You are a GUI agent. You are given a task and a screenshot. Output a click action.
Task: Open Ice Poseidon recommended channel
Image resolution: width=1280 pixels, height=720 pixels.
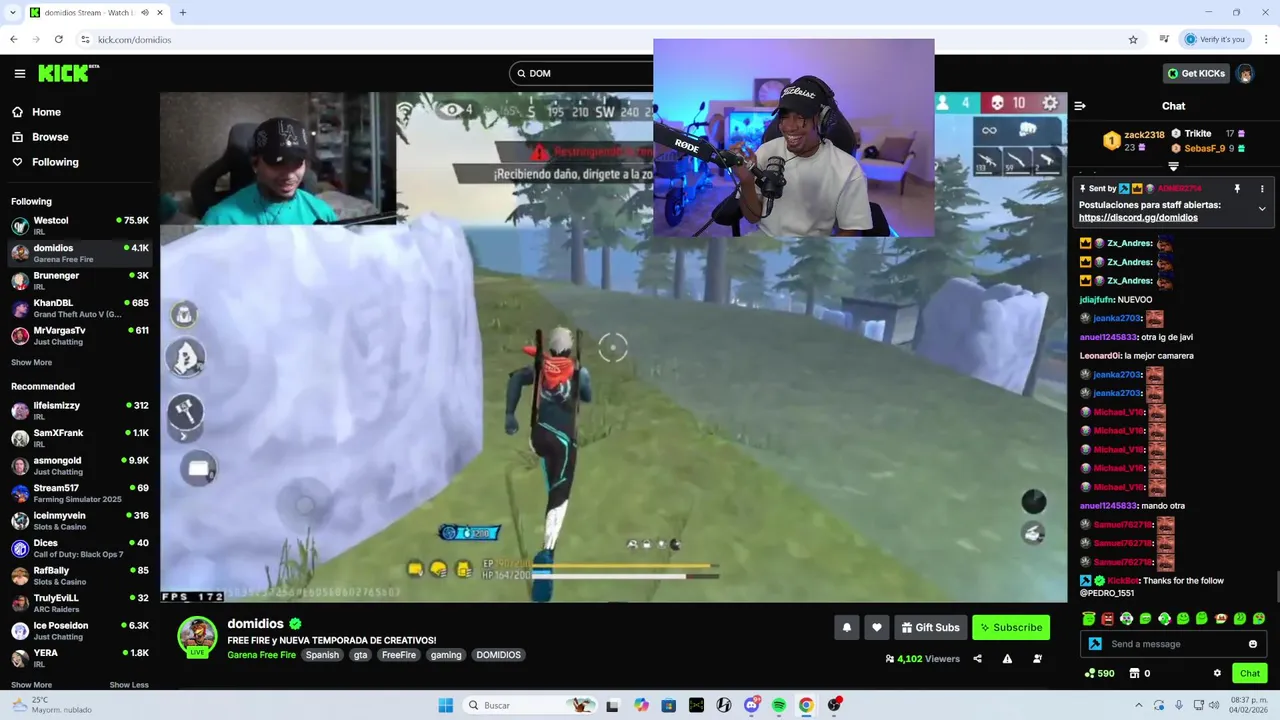[80, 630]
